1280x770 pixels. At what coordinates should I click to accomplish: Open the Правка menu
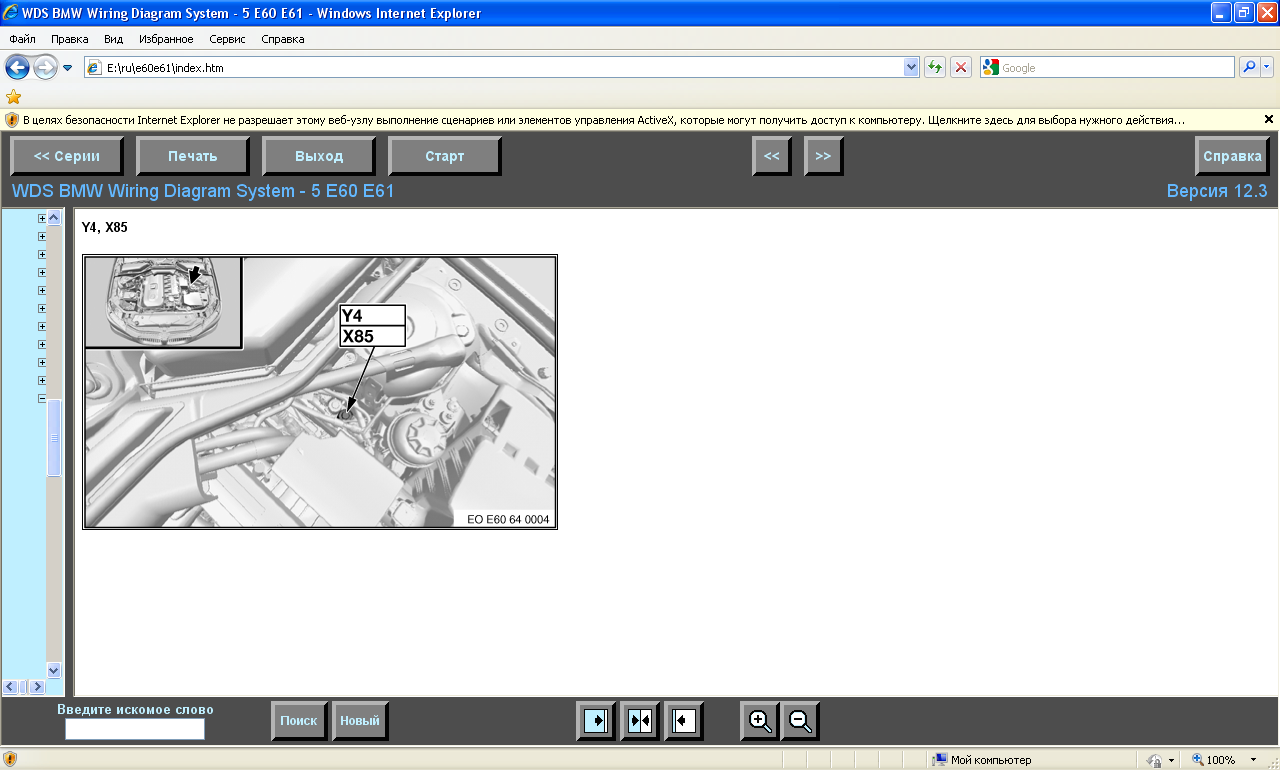(x=70, y=39)
